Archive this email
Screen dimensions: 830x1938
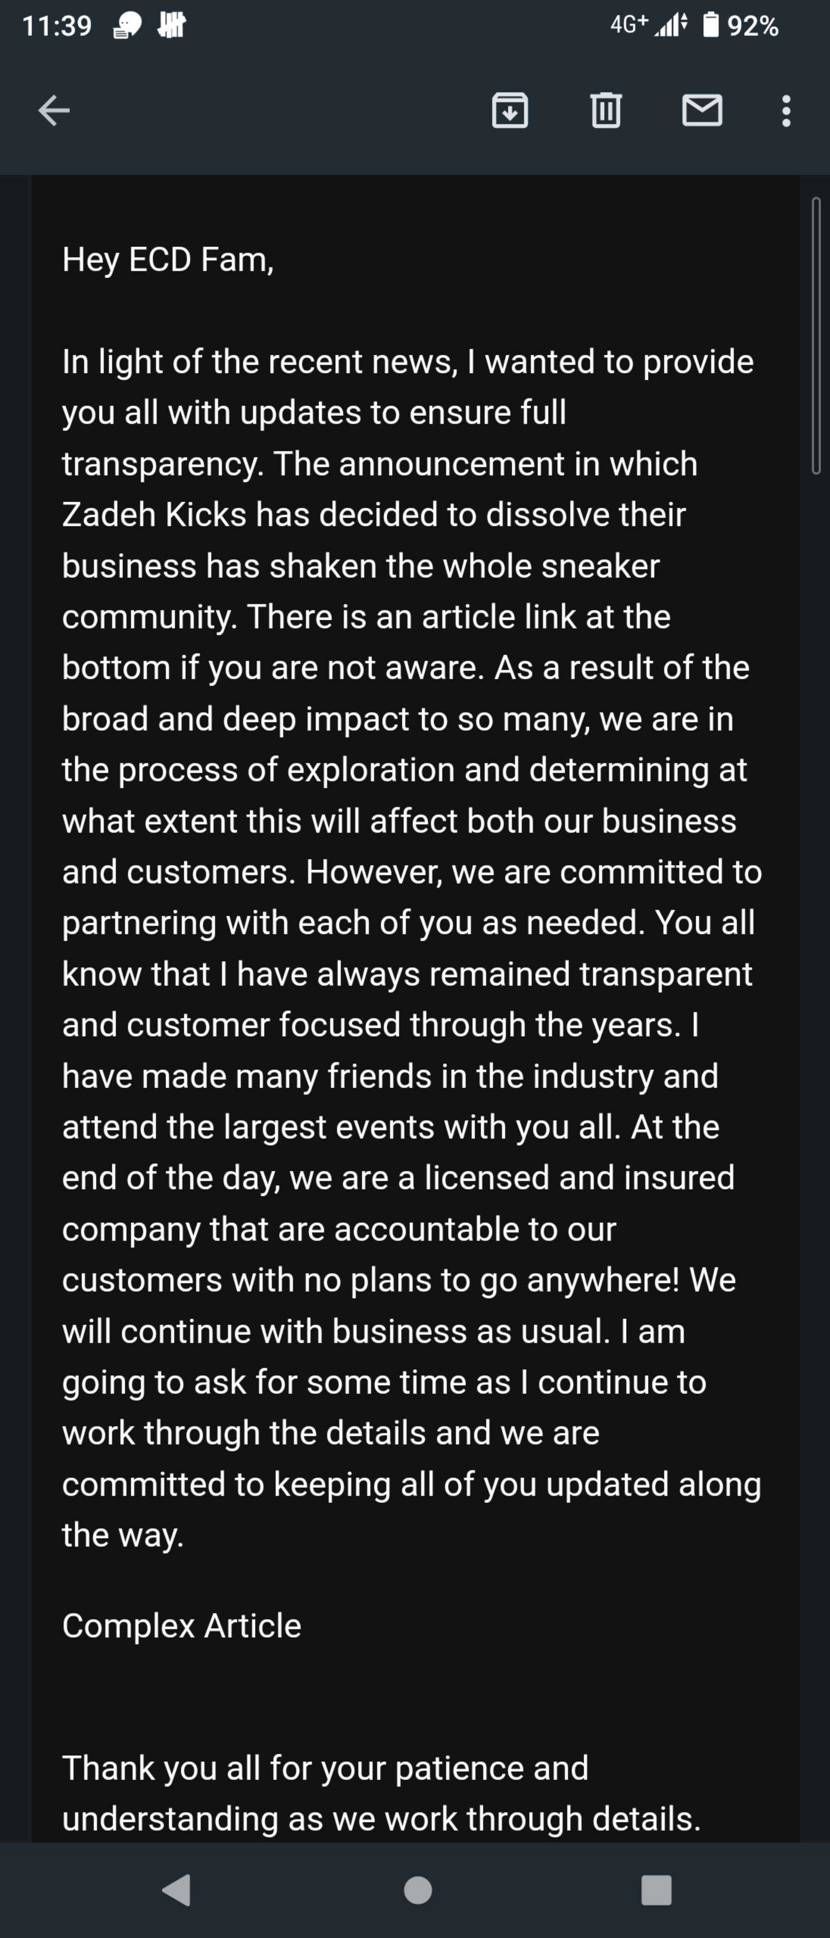[x=510, y=110]
